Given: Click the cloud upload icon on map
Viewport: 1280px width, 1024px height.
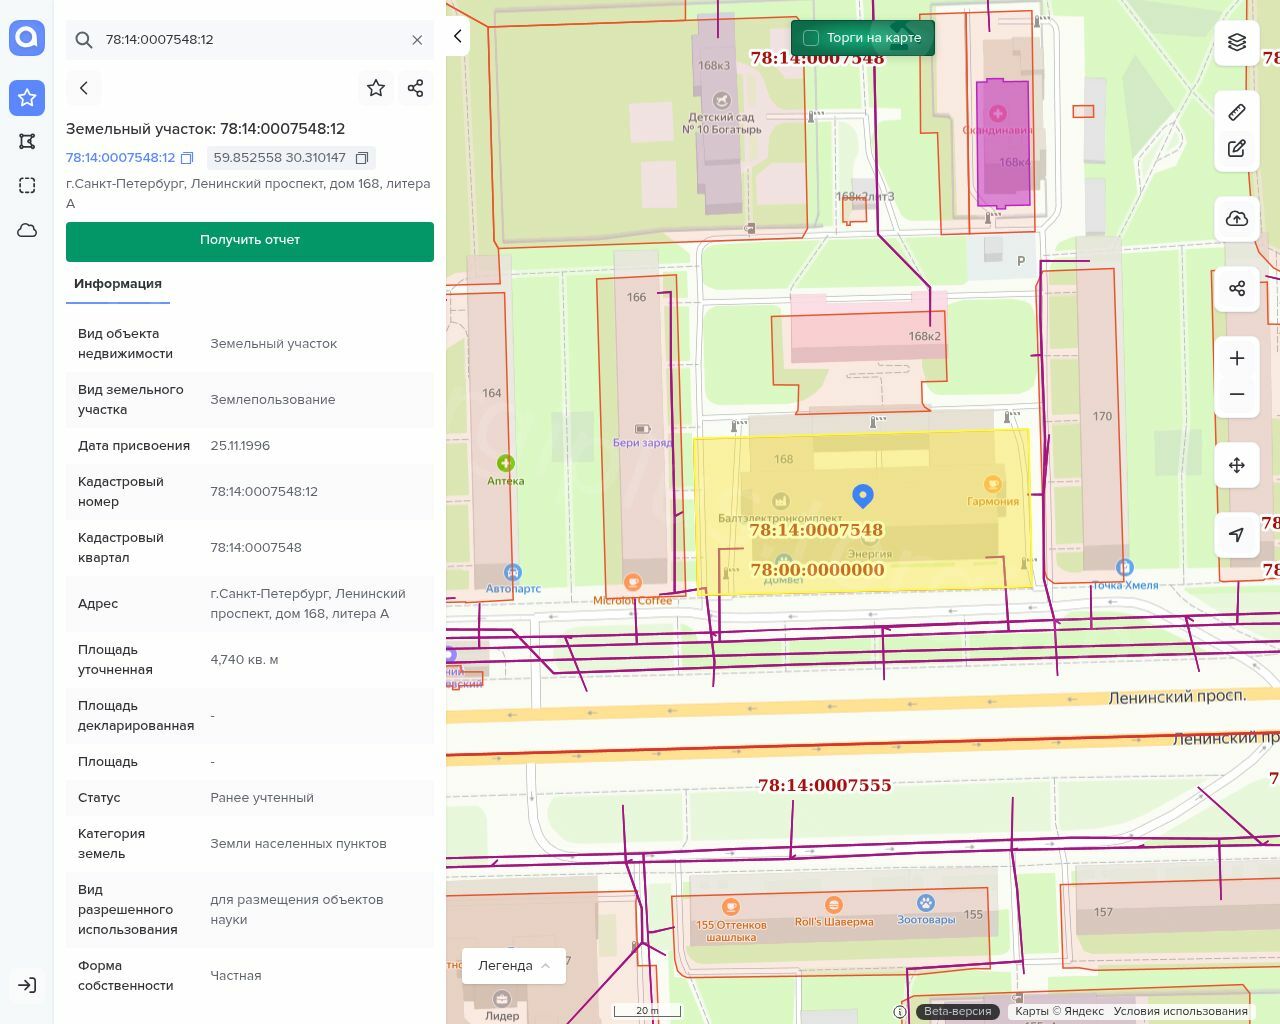Looking at the screenshot, I should point(1237,219).
